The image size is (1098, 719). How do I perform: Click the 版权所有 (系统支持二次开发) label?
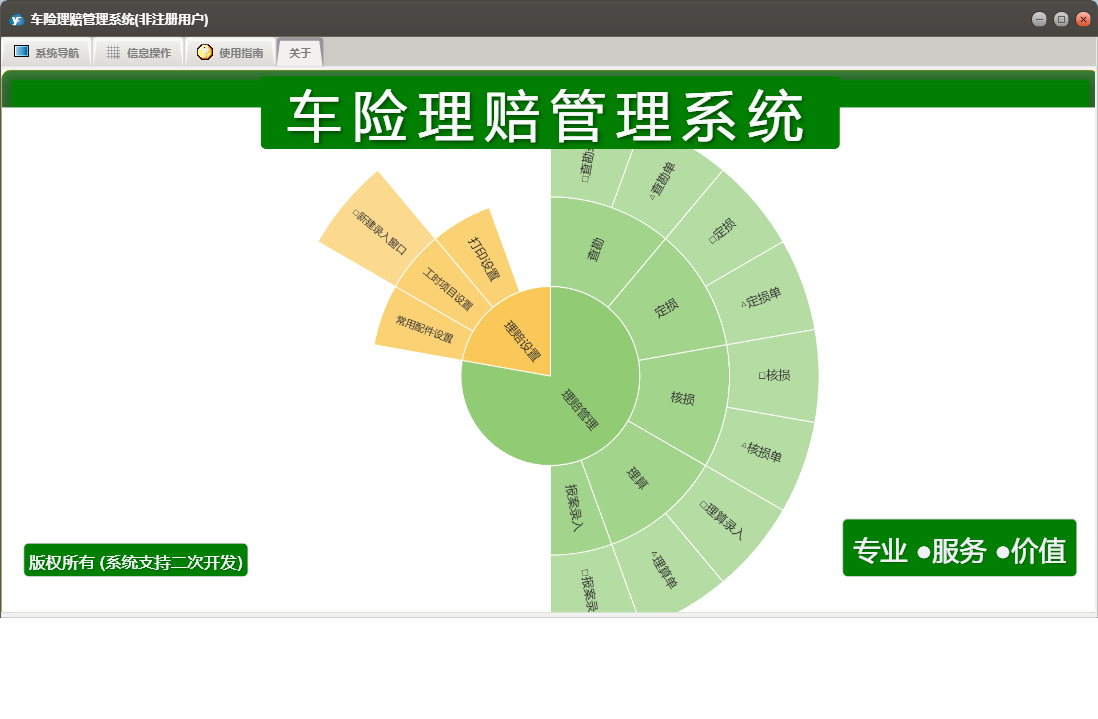point(136,561)
